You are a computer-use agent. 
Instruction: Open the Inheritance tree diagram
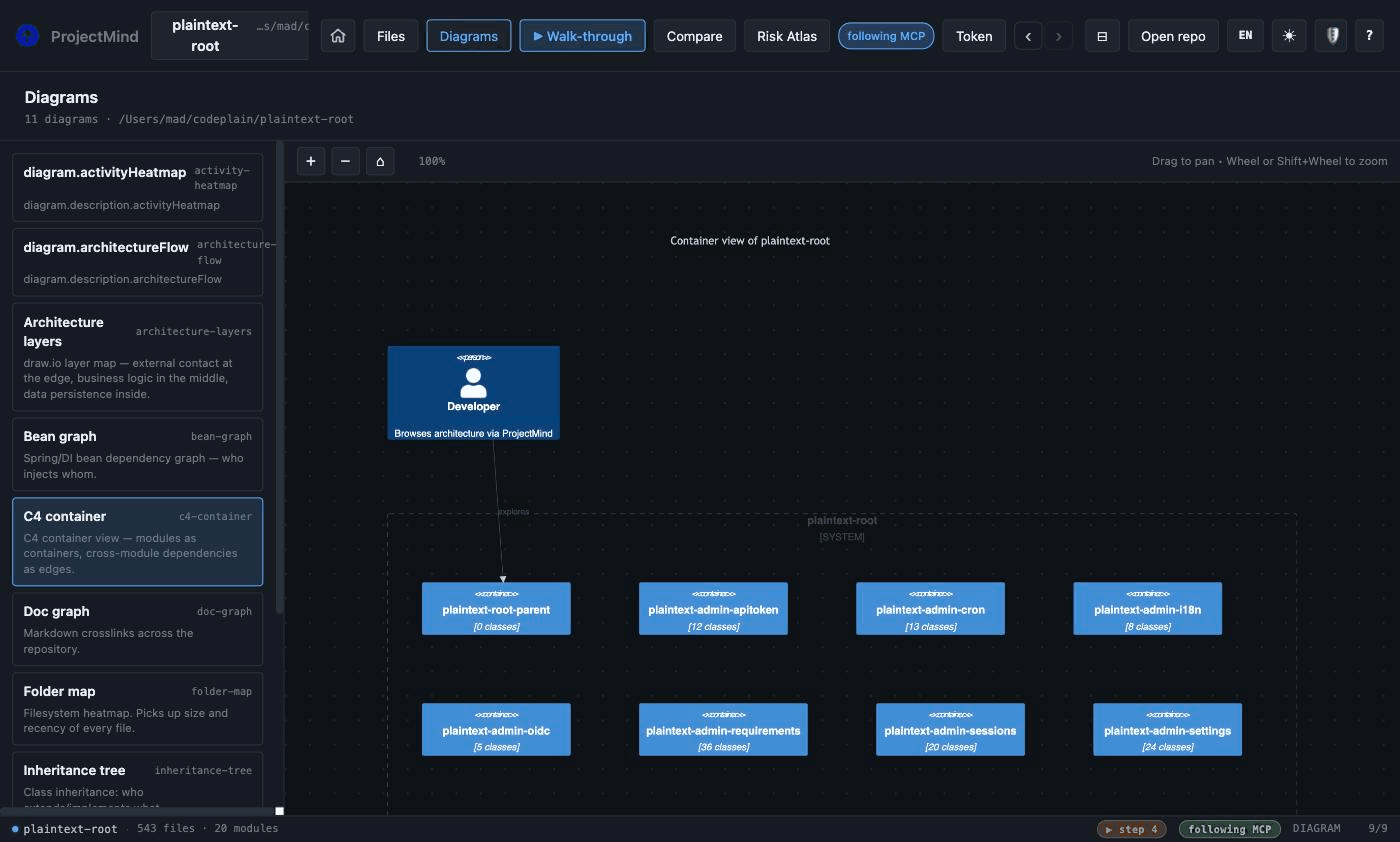point(137,780)
